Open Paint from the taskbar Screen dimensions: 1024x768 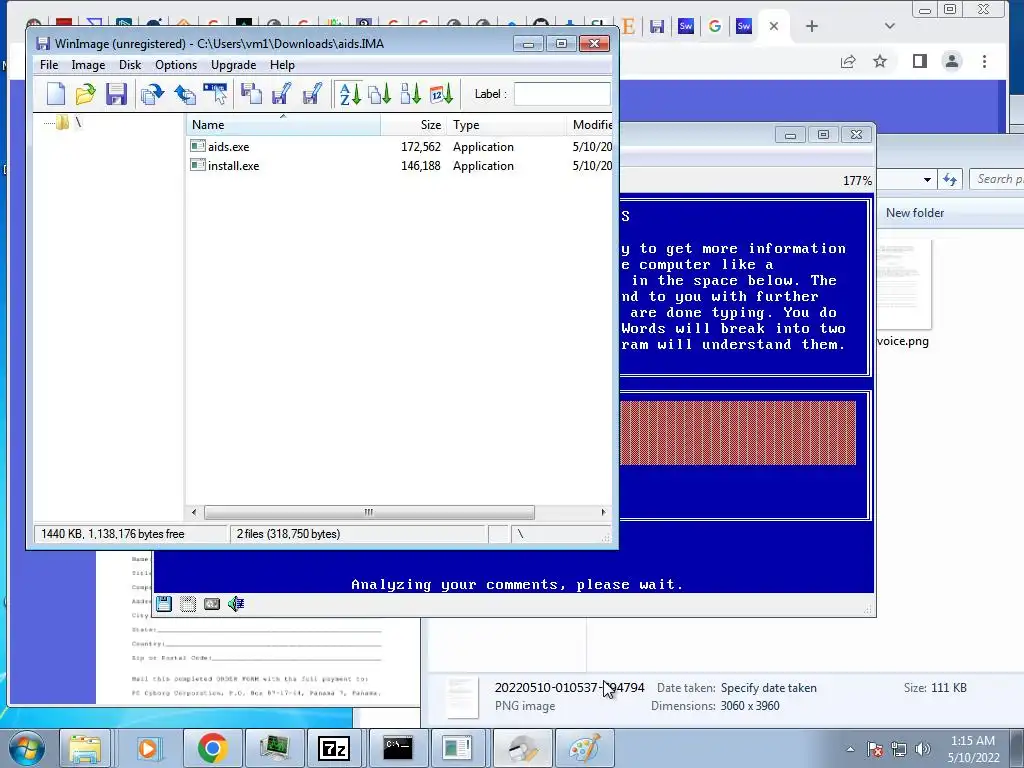click(x=584, y=748)
